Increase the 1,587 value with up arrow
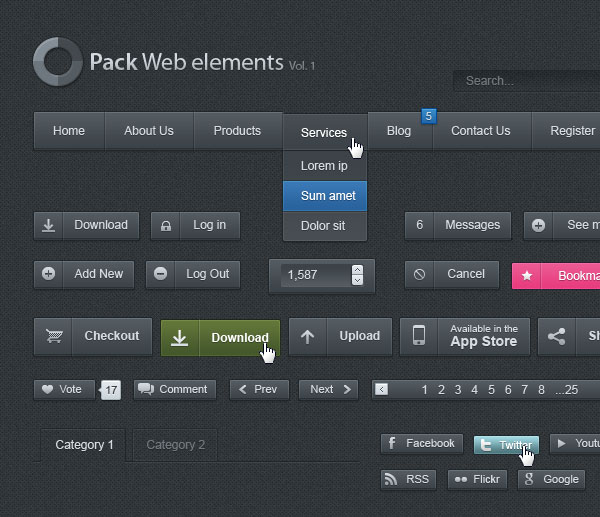 (357, 270)
